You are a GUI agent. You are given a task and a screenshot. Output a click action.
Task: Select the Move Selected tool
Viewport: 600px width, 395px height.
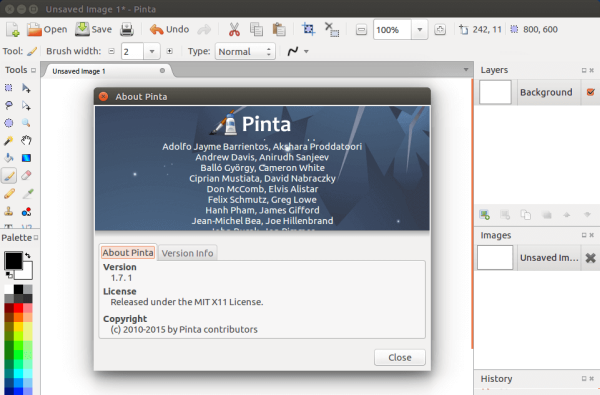26,88
